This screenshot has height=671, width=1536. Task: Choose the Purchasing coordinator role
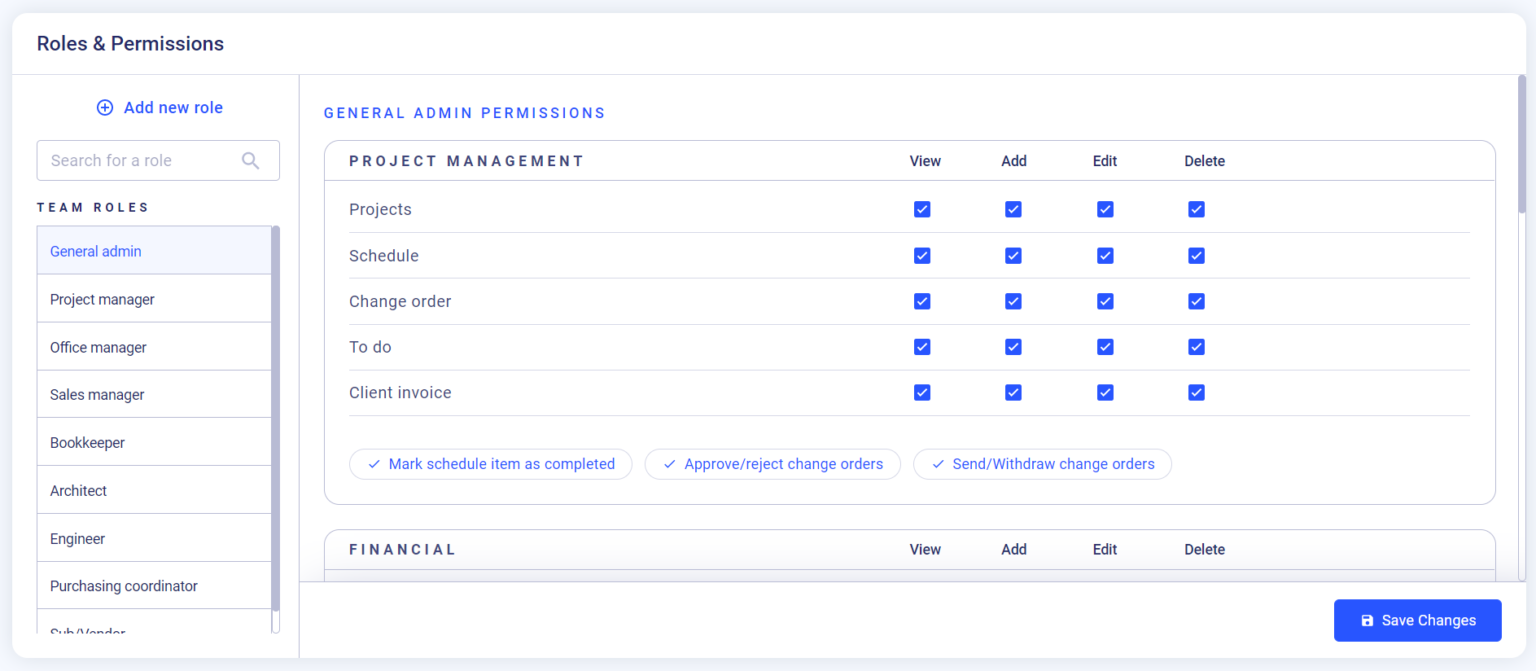point(124,586)
